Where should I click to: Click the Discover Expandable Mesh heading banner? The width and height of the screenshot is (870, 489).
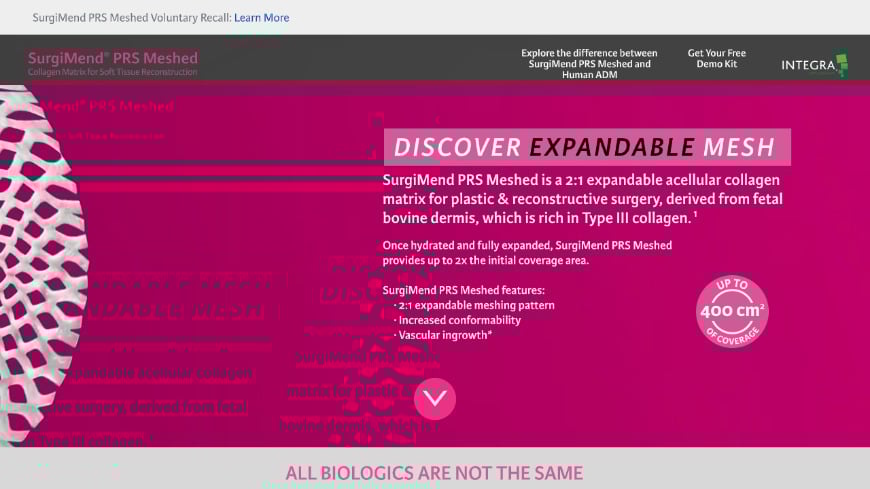(587, 147)
